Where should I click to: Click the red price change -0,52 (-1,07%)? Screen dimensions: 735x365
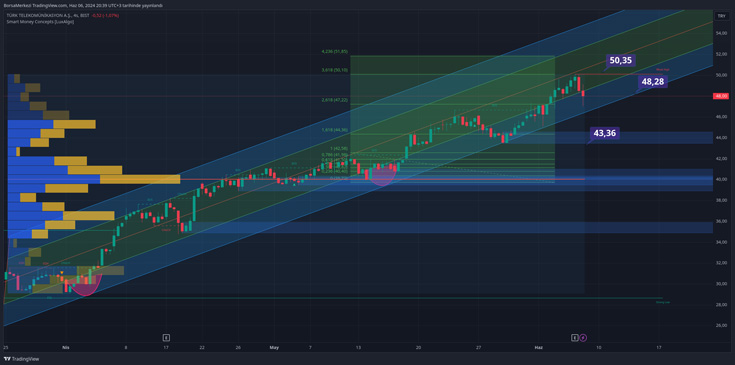pos(106,15)
